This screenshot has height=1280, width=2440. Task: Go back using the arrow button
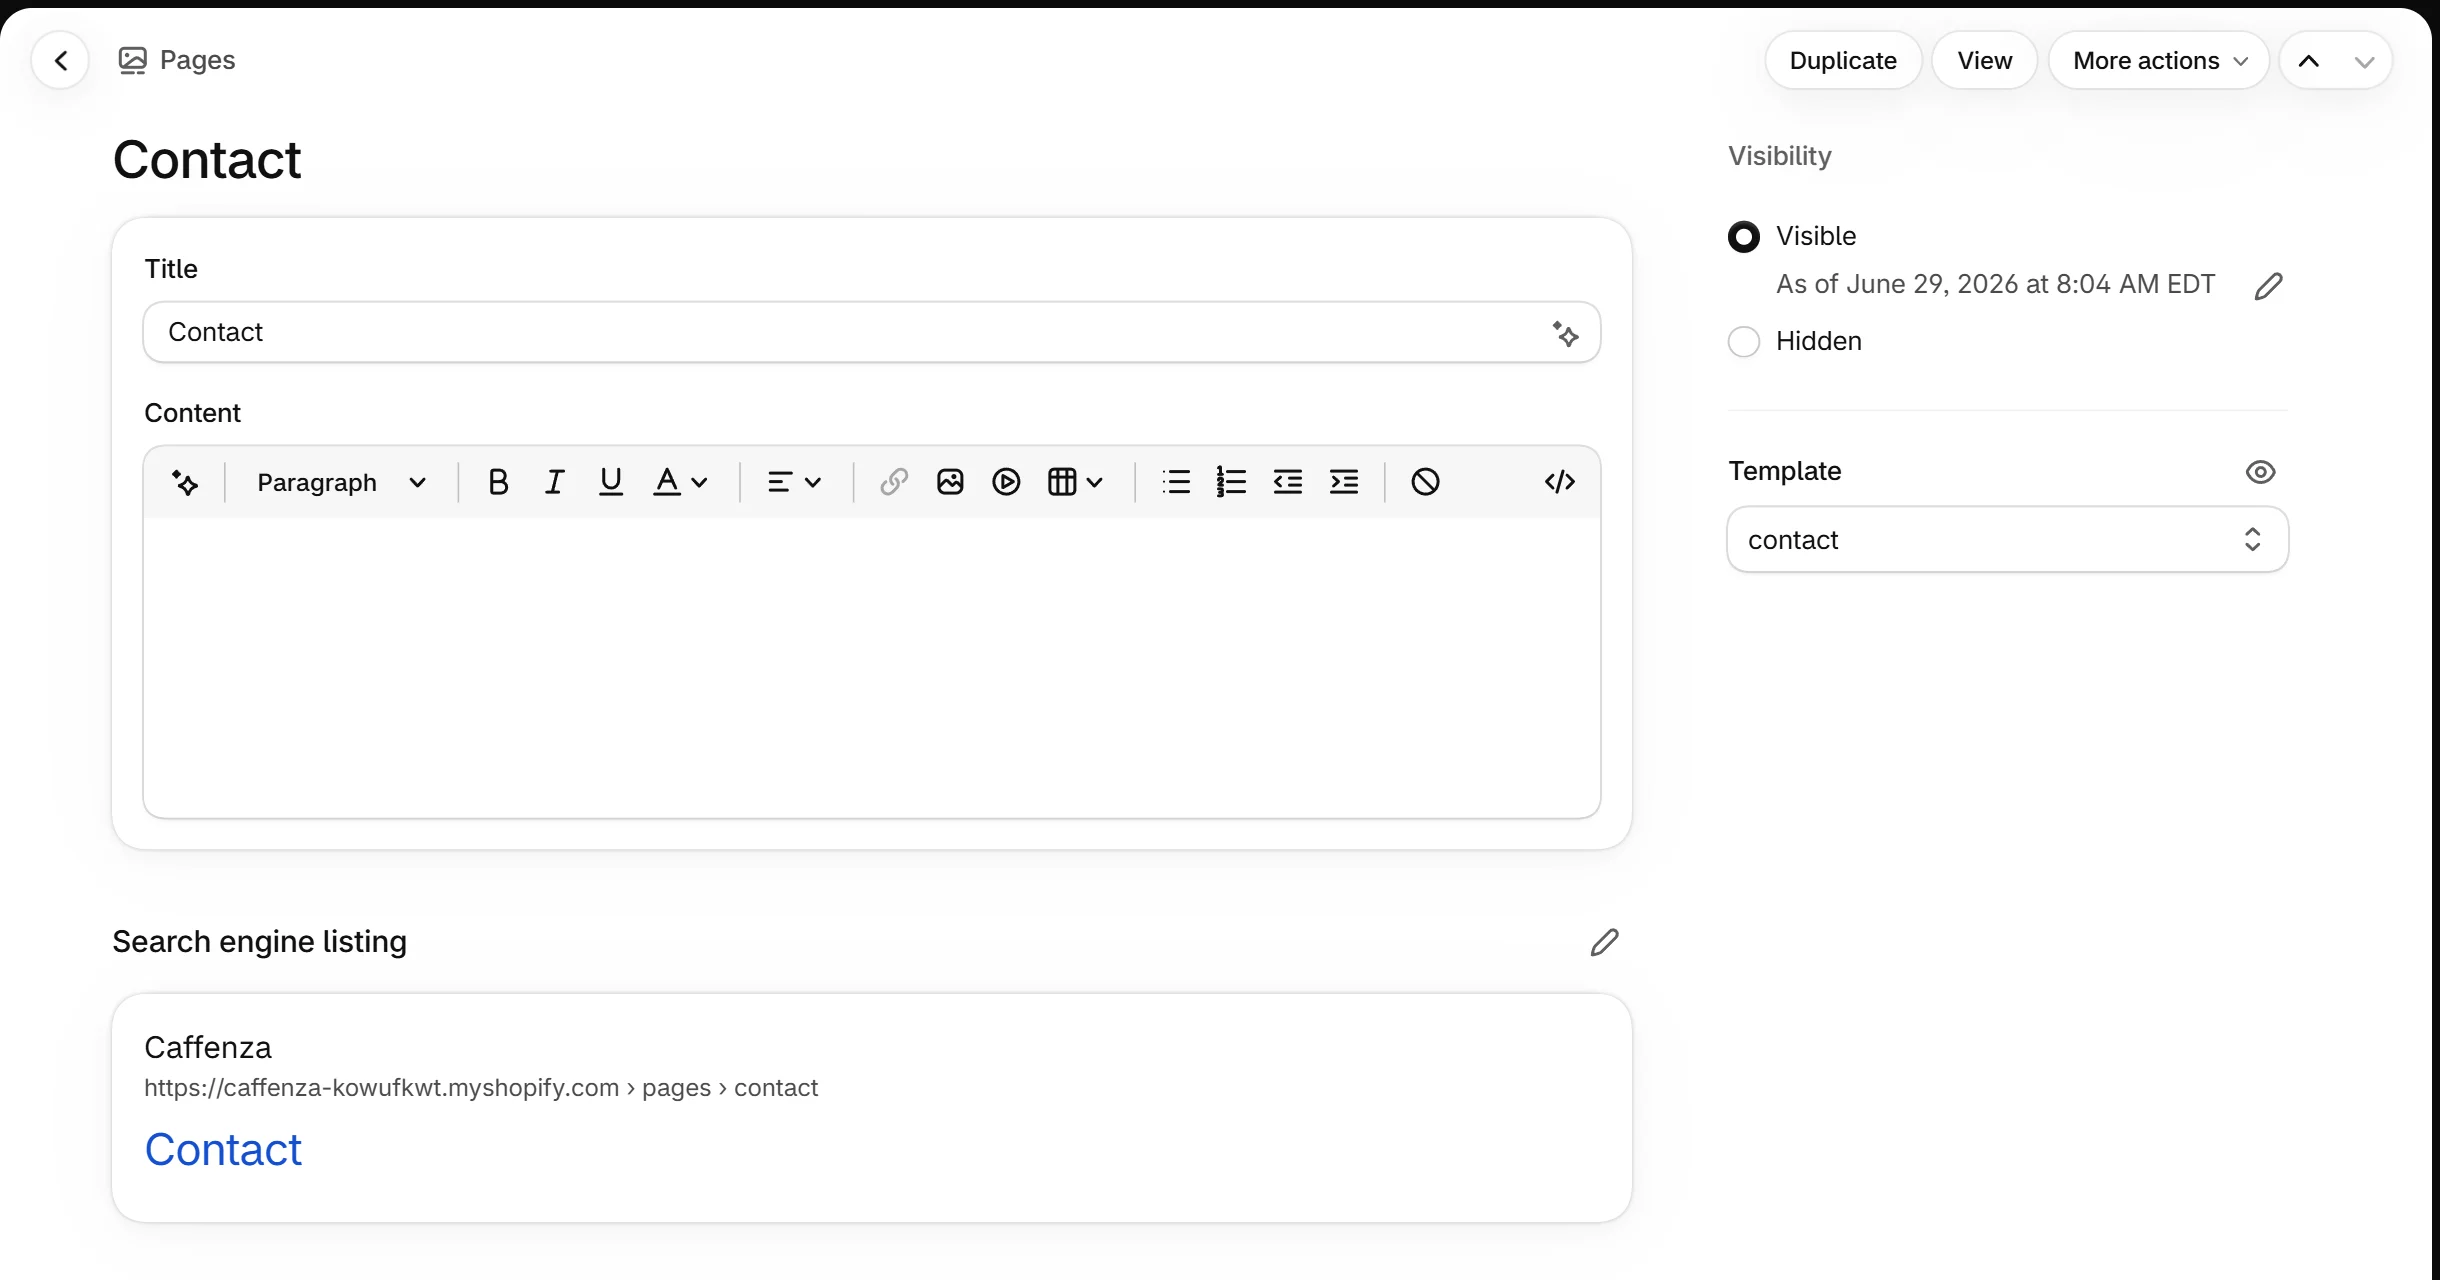tap(61, 61)
